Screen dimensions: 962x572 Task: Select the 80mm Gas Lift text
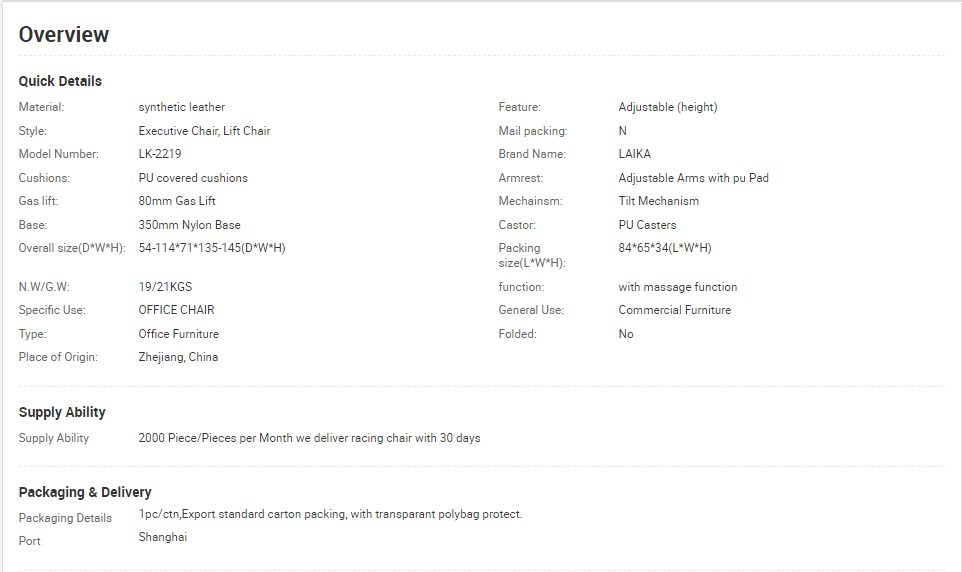pyautogui.click(x=177, y=201)
